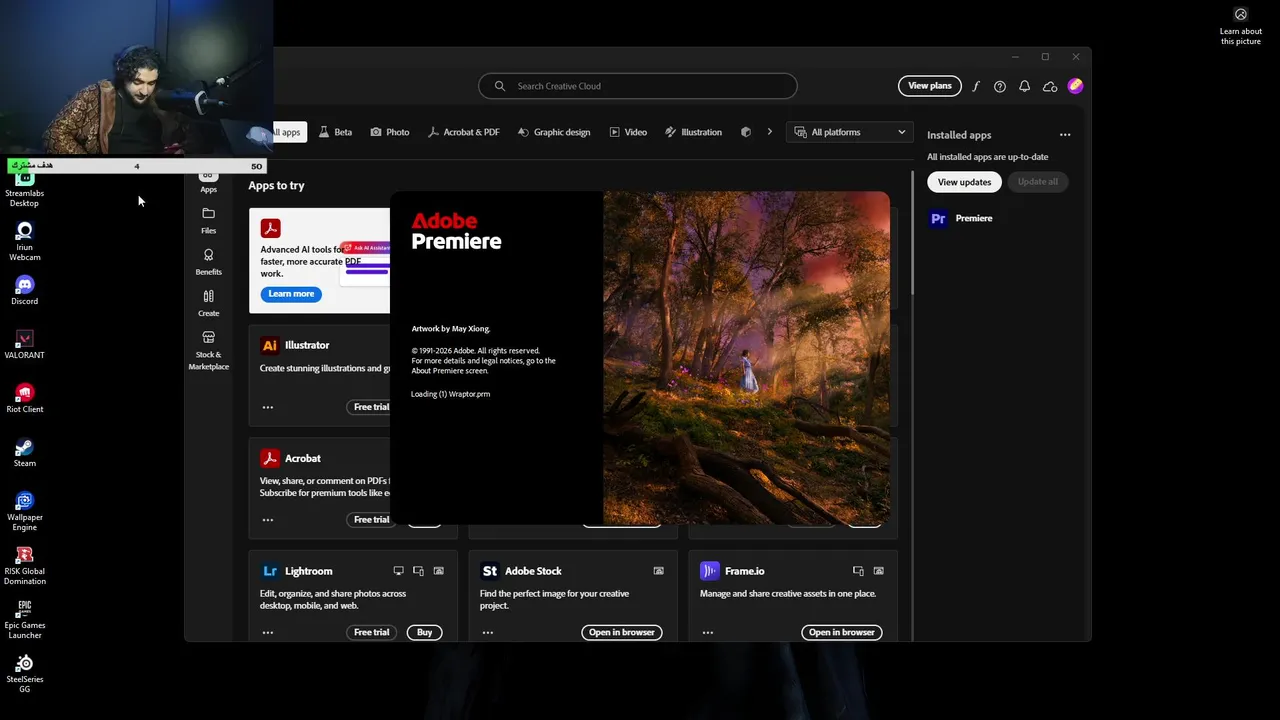Open Acrobat card more options menu
This screenshot has width=1280, height=720.
coord(268,520)
